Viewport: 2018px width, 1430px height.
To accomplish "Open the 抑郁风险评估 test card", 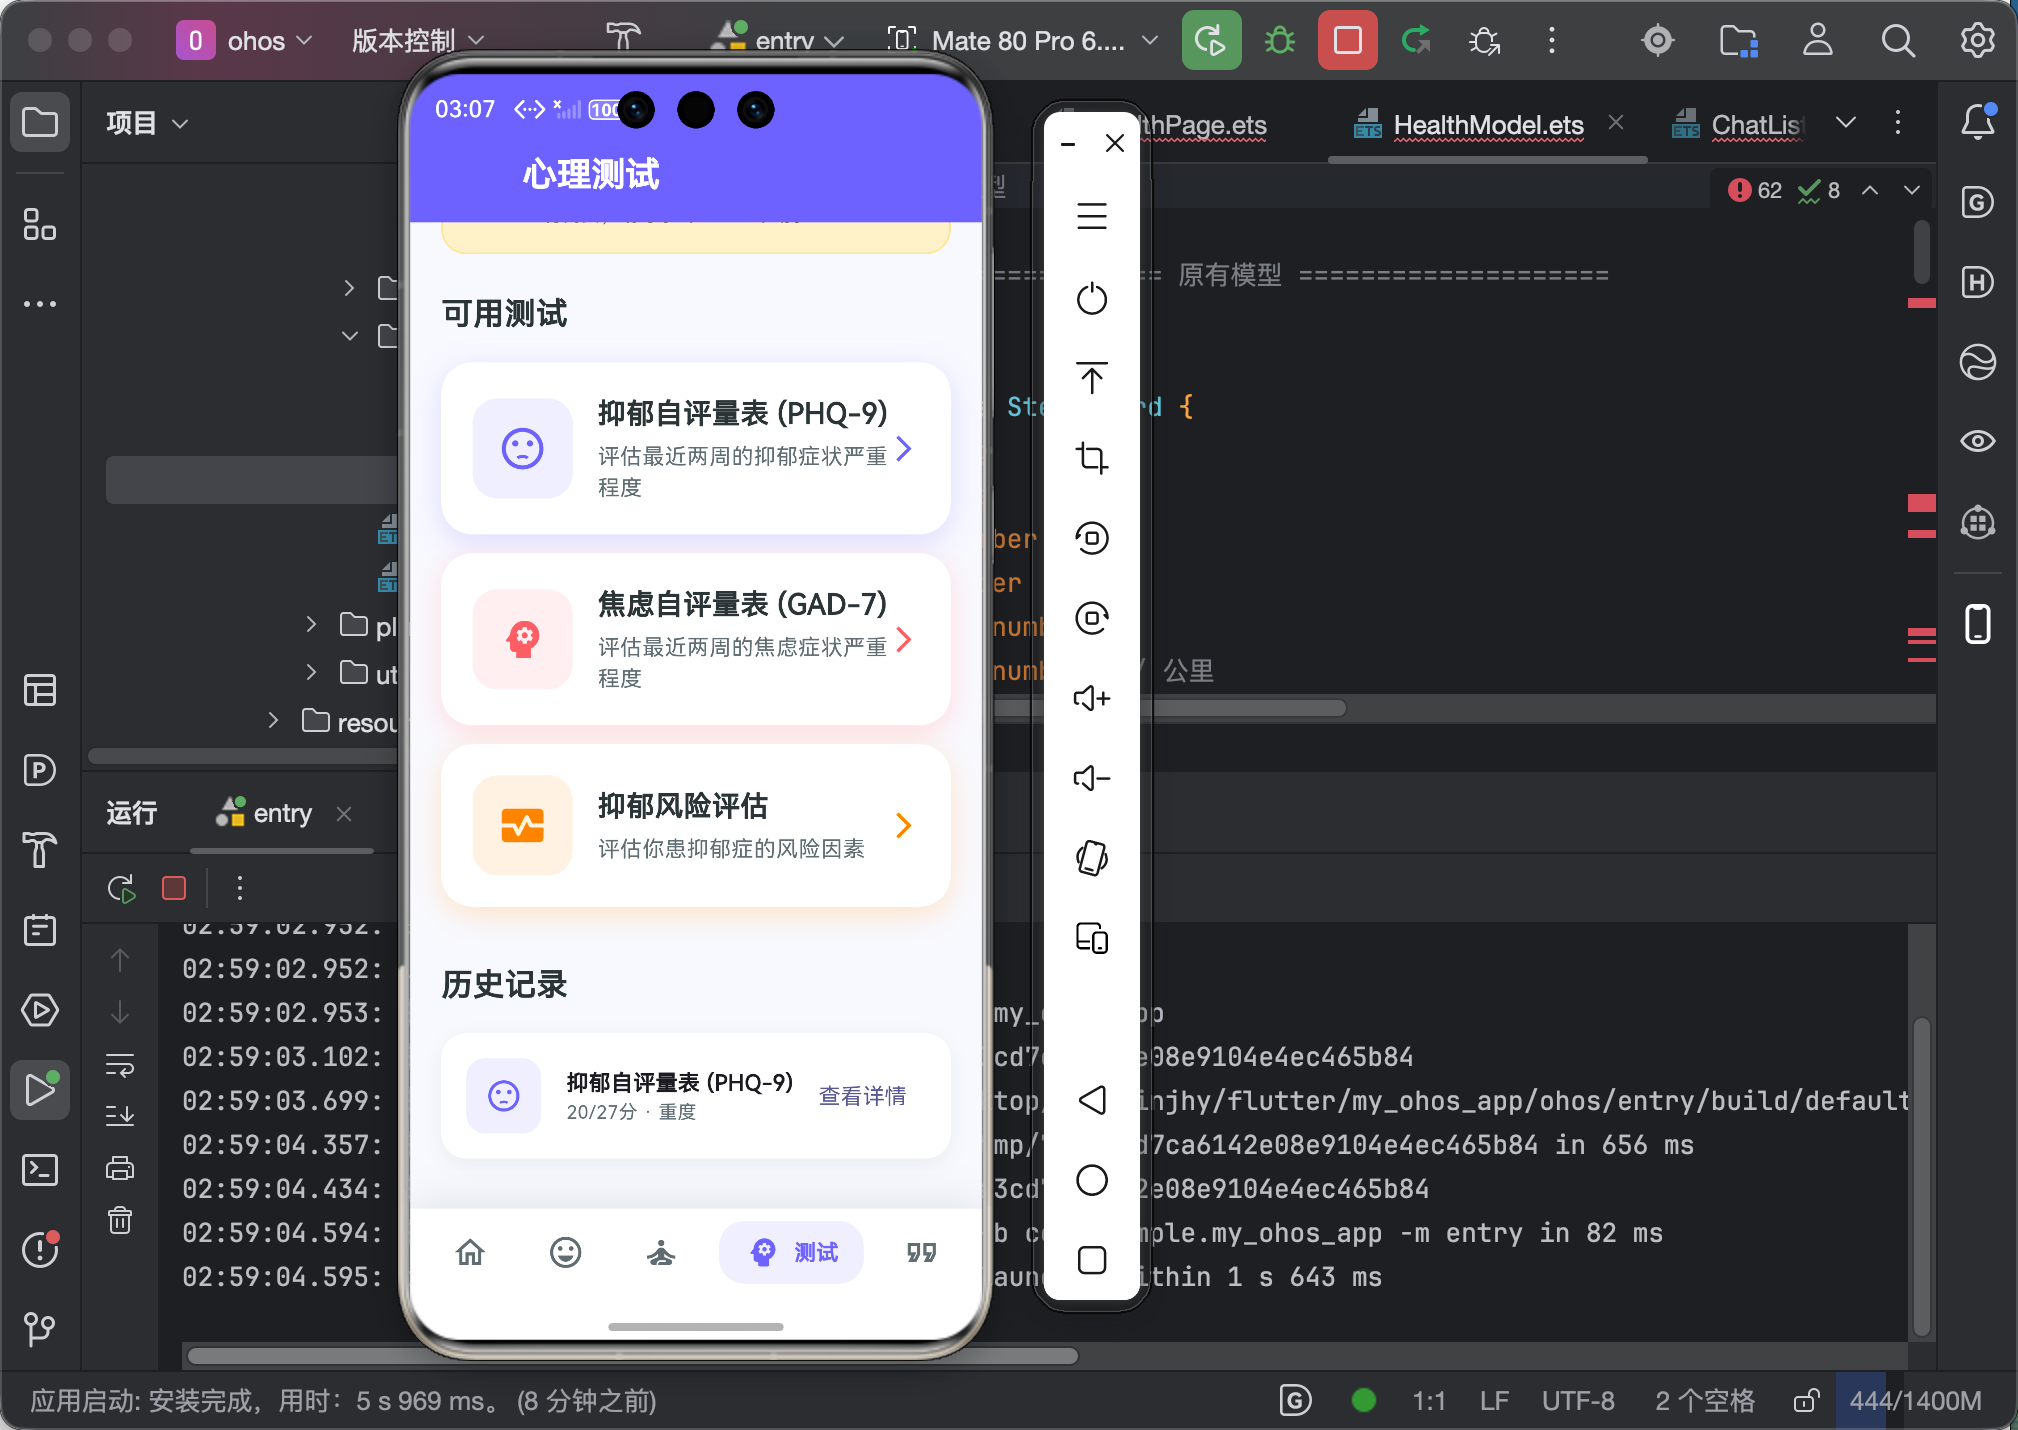I will [695, 826].
